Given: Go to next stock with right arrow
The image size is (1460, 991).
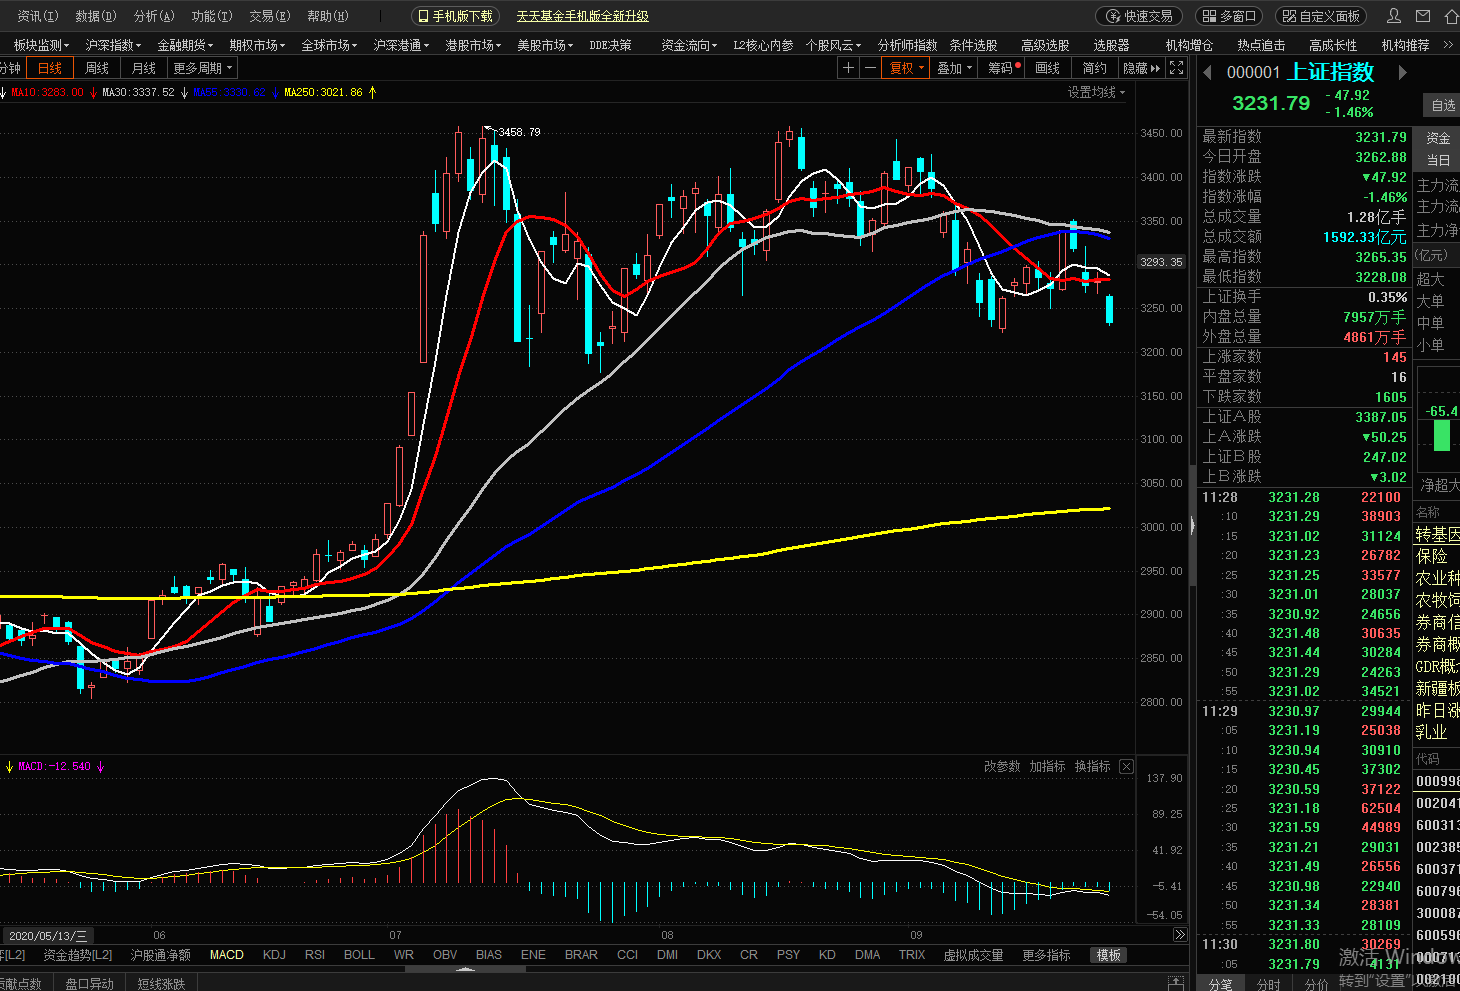Looking at the screenshot, I should coord(1402,72).
